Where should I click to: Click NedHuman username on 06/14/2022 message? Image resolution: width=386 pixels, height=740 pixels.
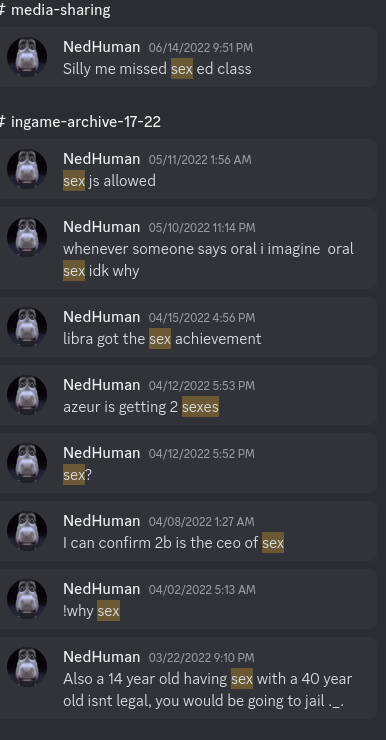point(101,47)
